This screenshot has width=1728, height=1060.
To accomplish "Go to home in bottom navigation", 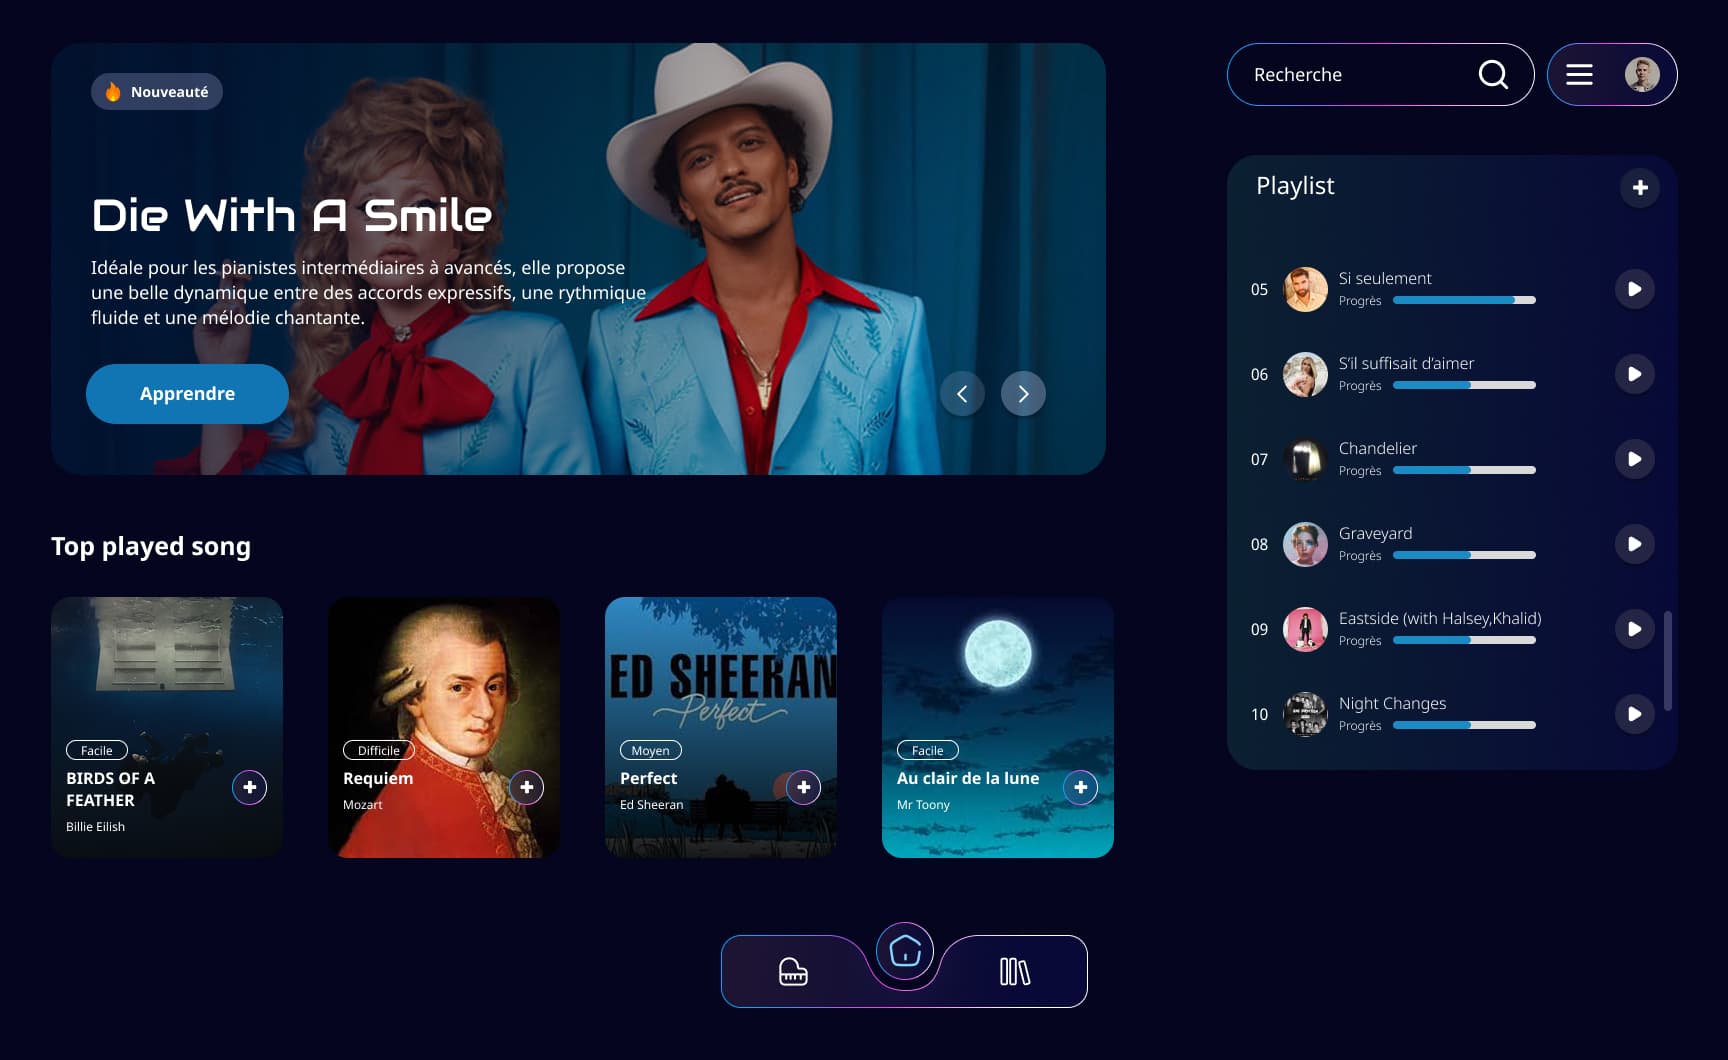I will tap(905, 951).
